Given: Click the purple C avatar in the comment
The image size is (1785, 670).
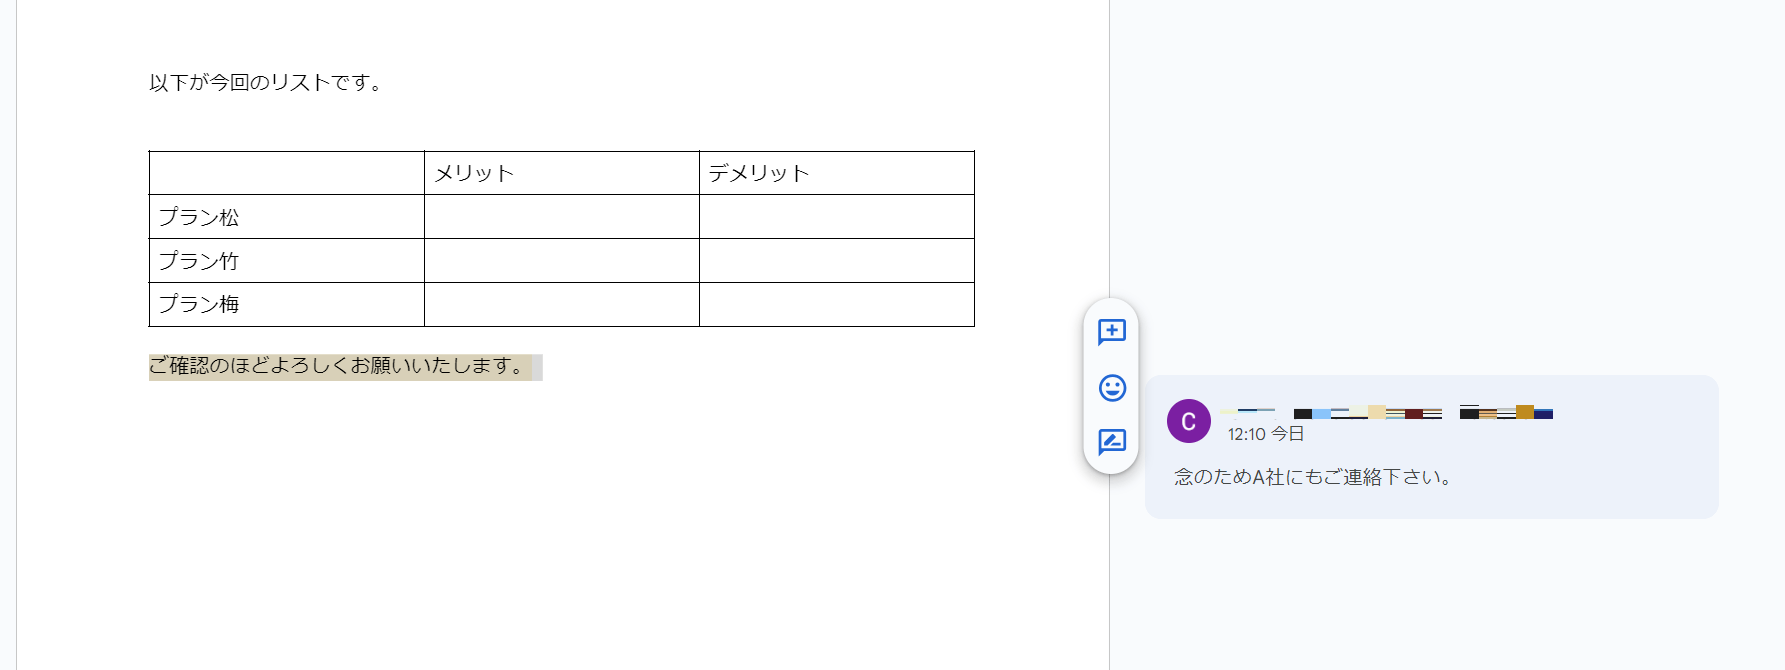Looking at the screenshot, I should 1188,421.
